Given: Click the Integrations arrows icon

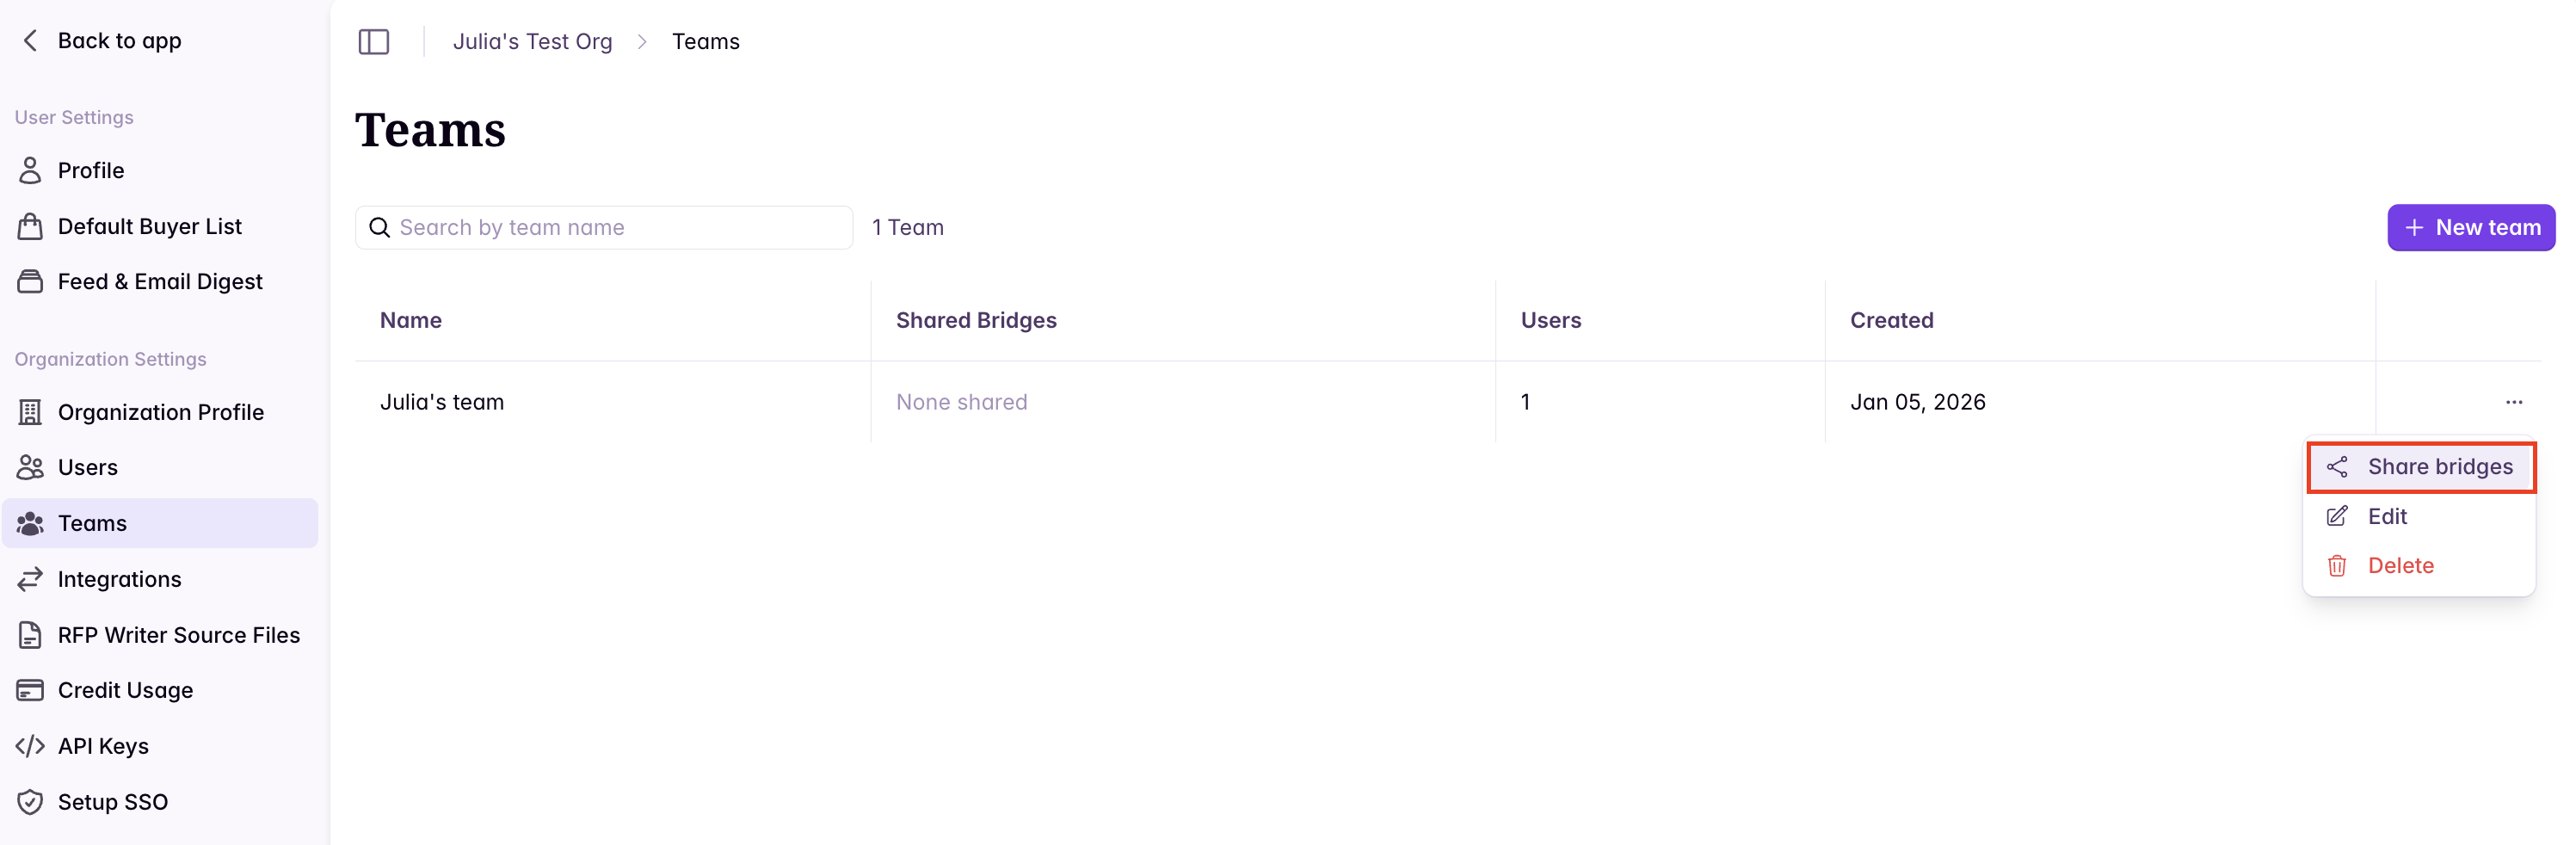Looking at the screenshot, I should (31, 579).
